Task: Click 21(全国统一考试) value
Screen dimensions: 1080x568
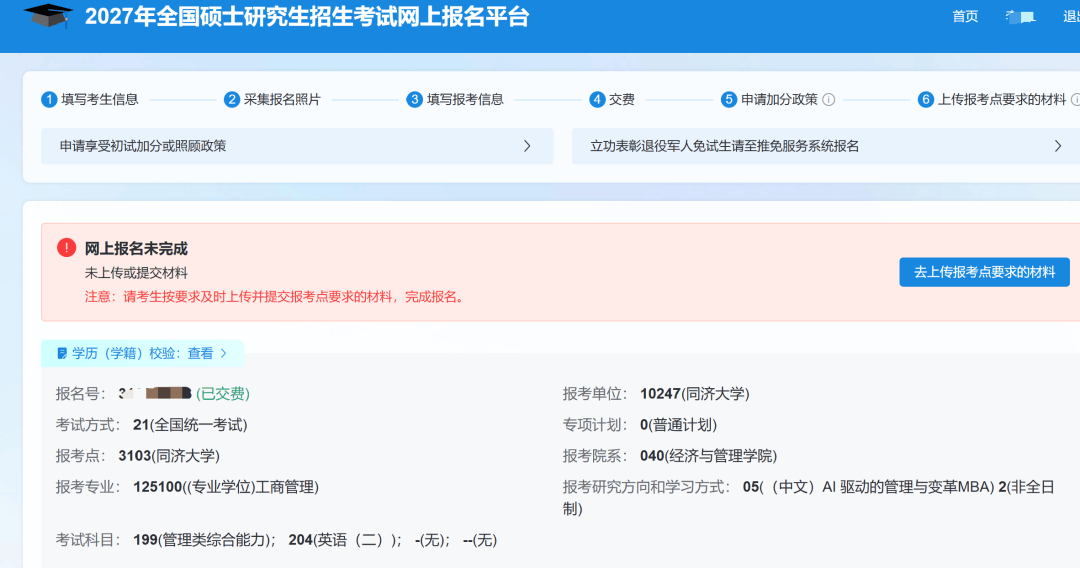Action: [x=190, y=425]
